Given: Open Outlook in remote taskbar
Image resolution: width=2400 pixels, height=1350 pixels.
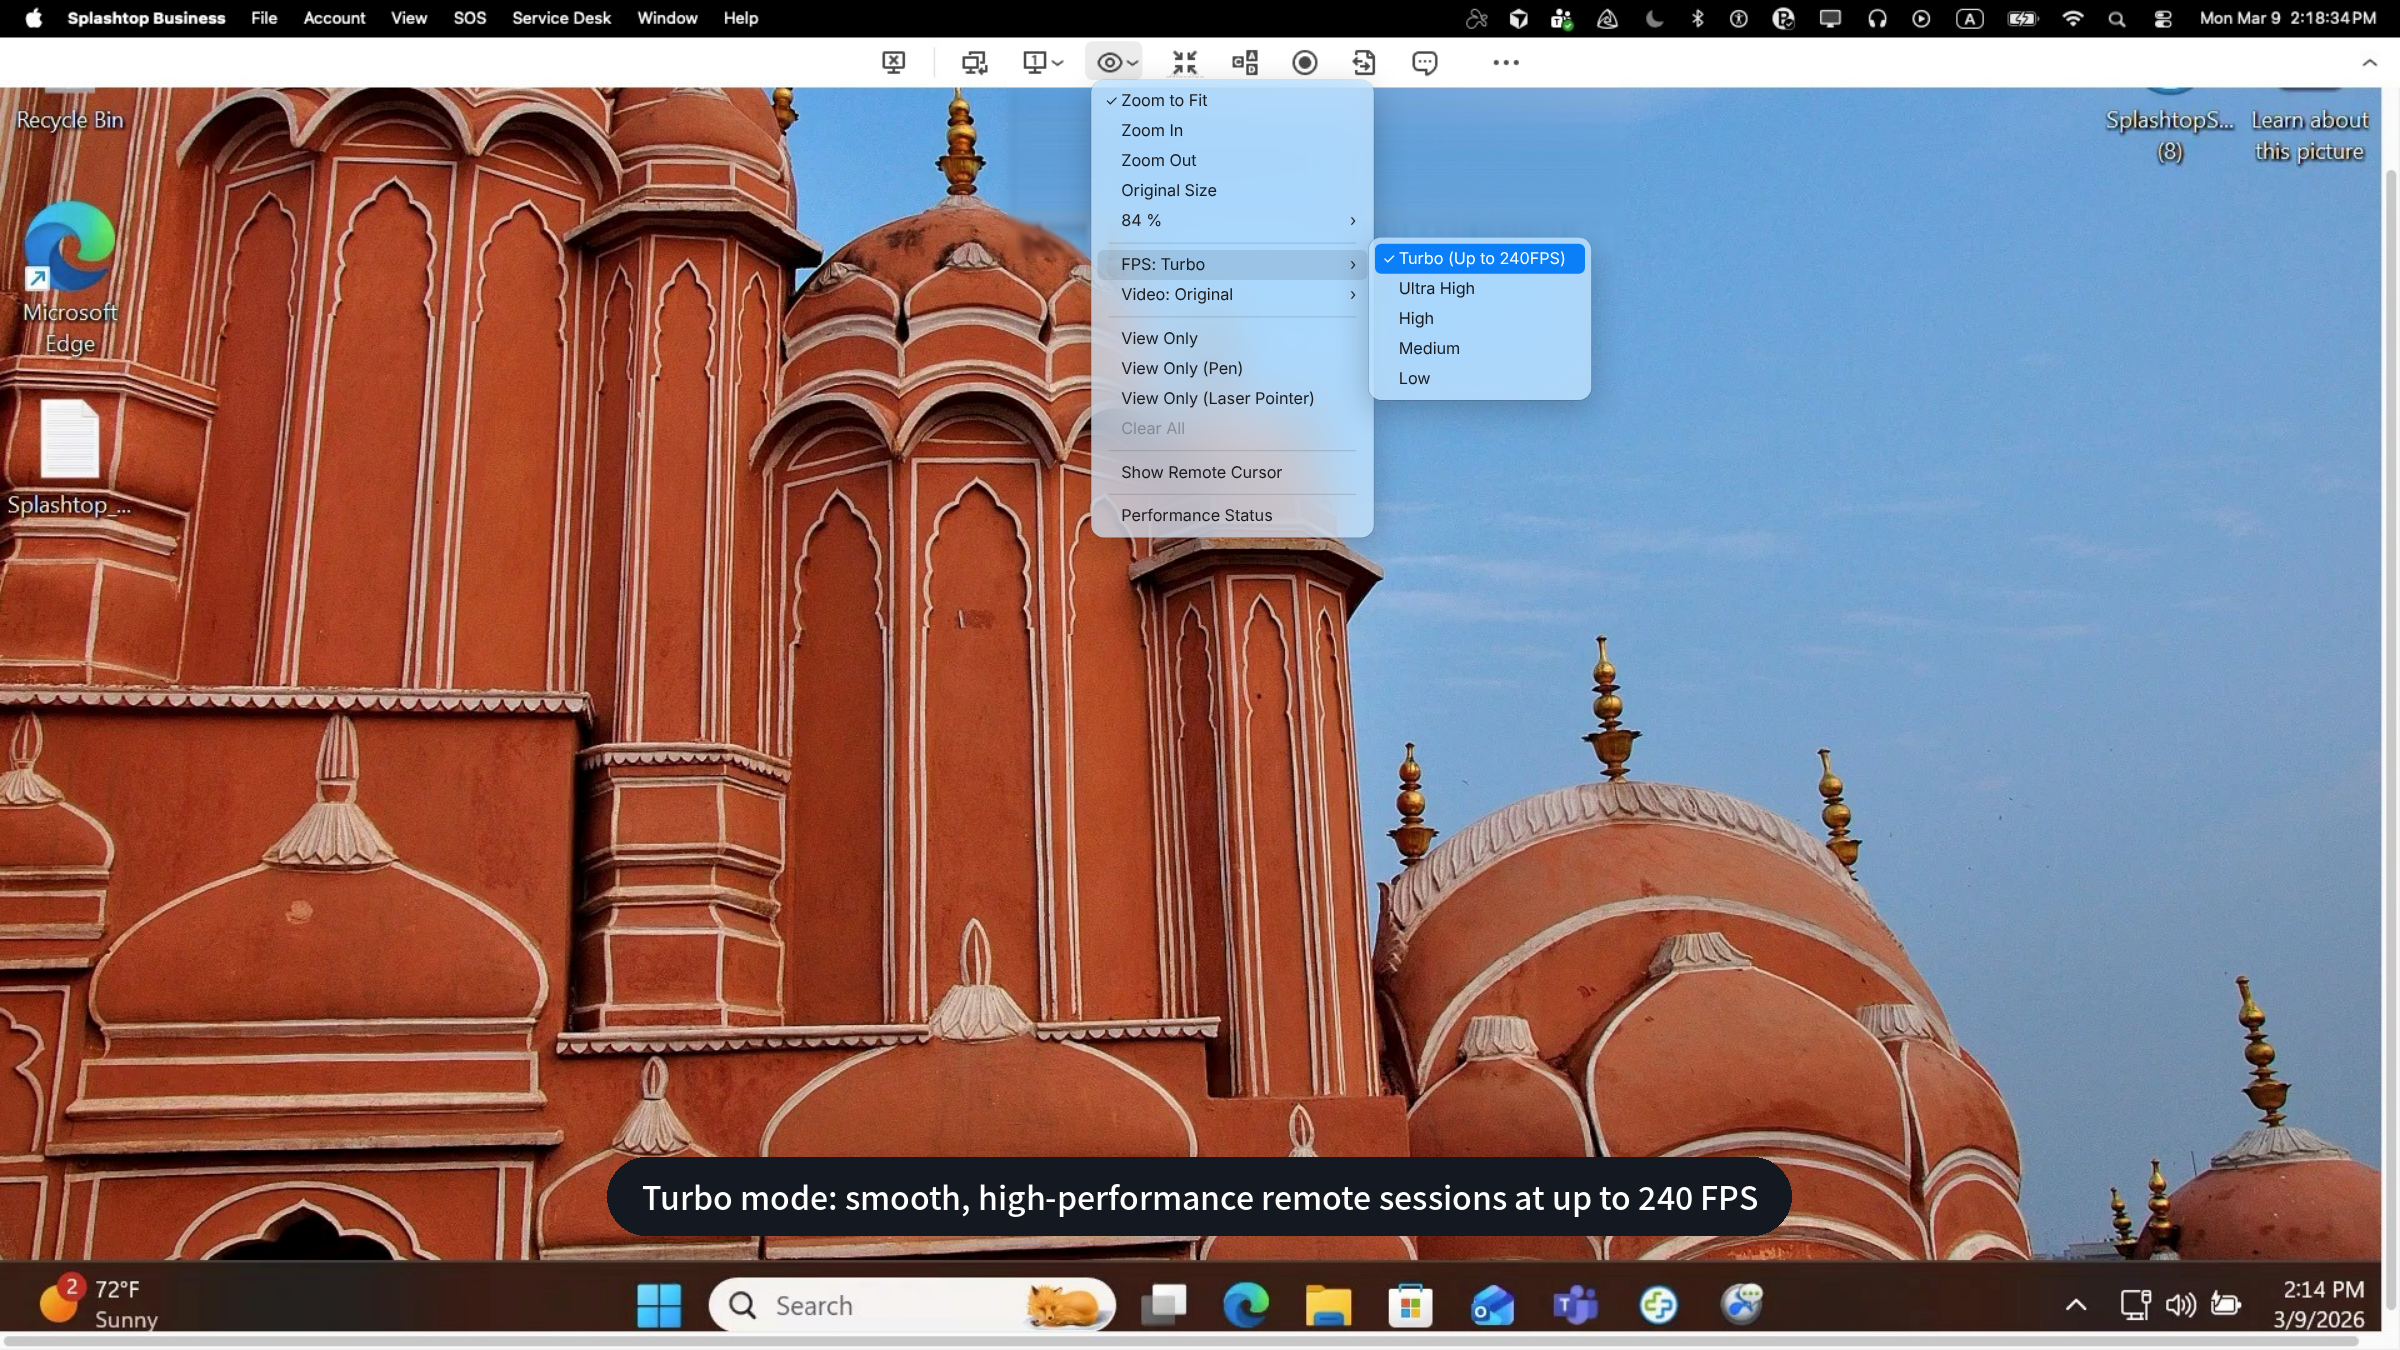Looking at the screenshot, I should (1492, 1305).
